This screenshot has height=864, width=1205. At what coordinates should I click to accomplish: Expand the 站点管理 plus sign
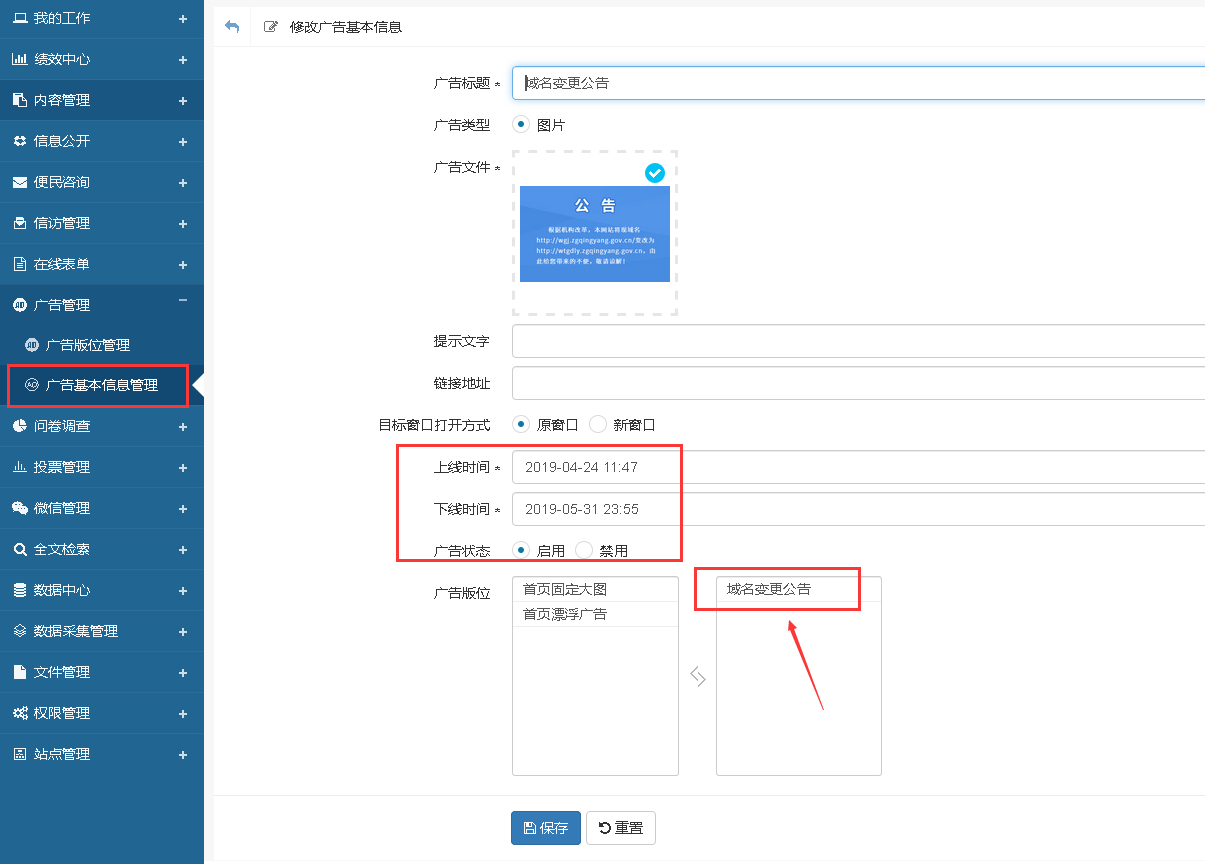tap(182, 755)
